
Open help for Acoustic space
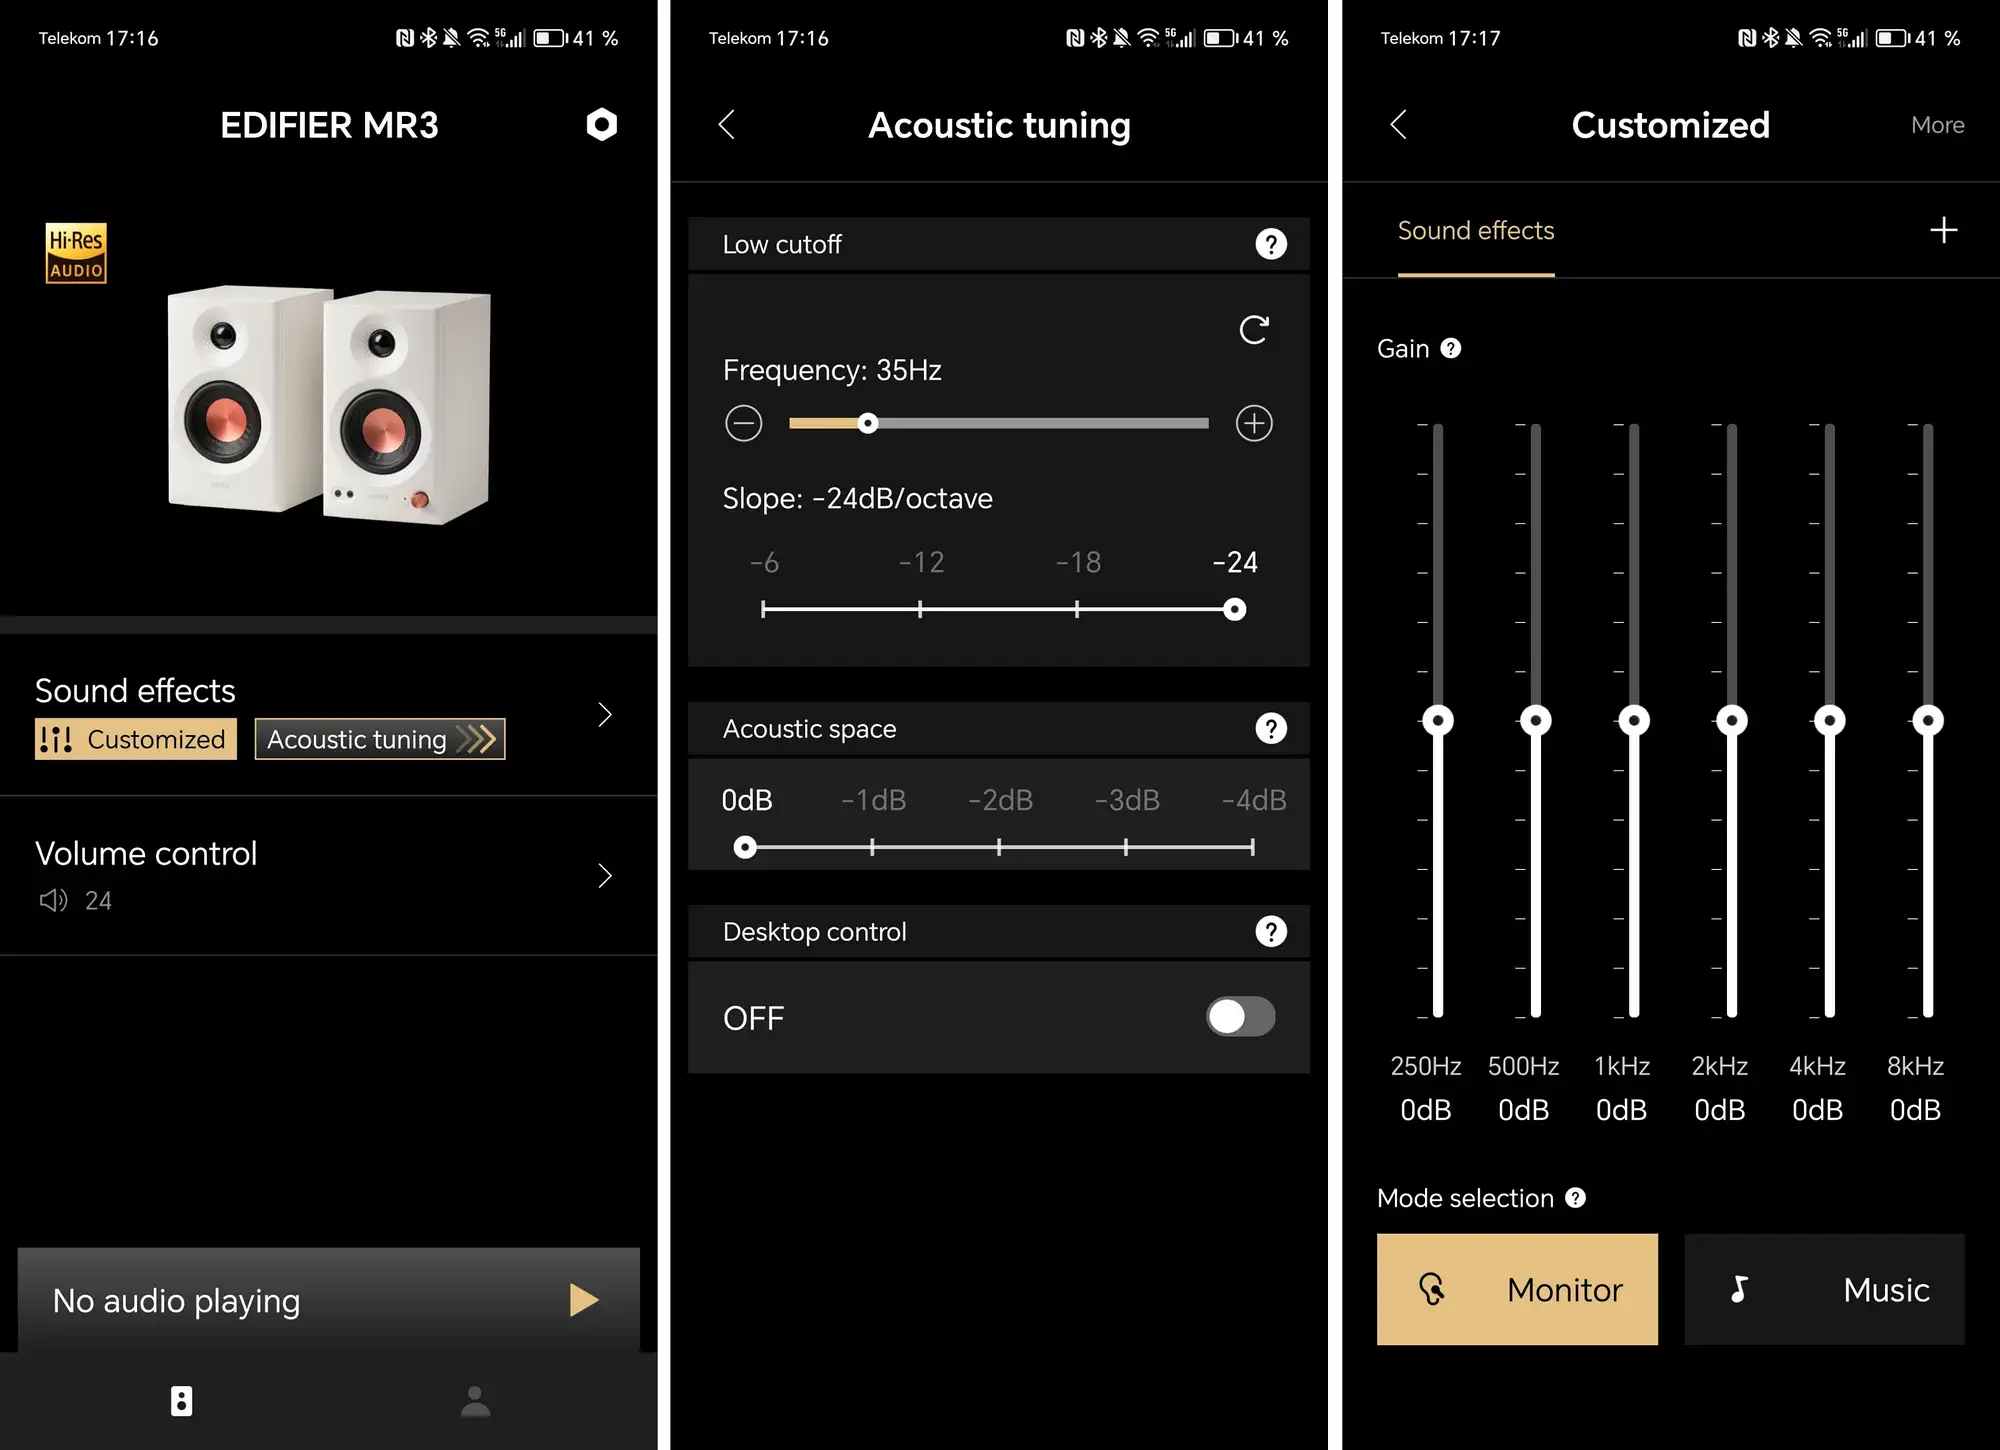coord(1271,729)
